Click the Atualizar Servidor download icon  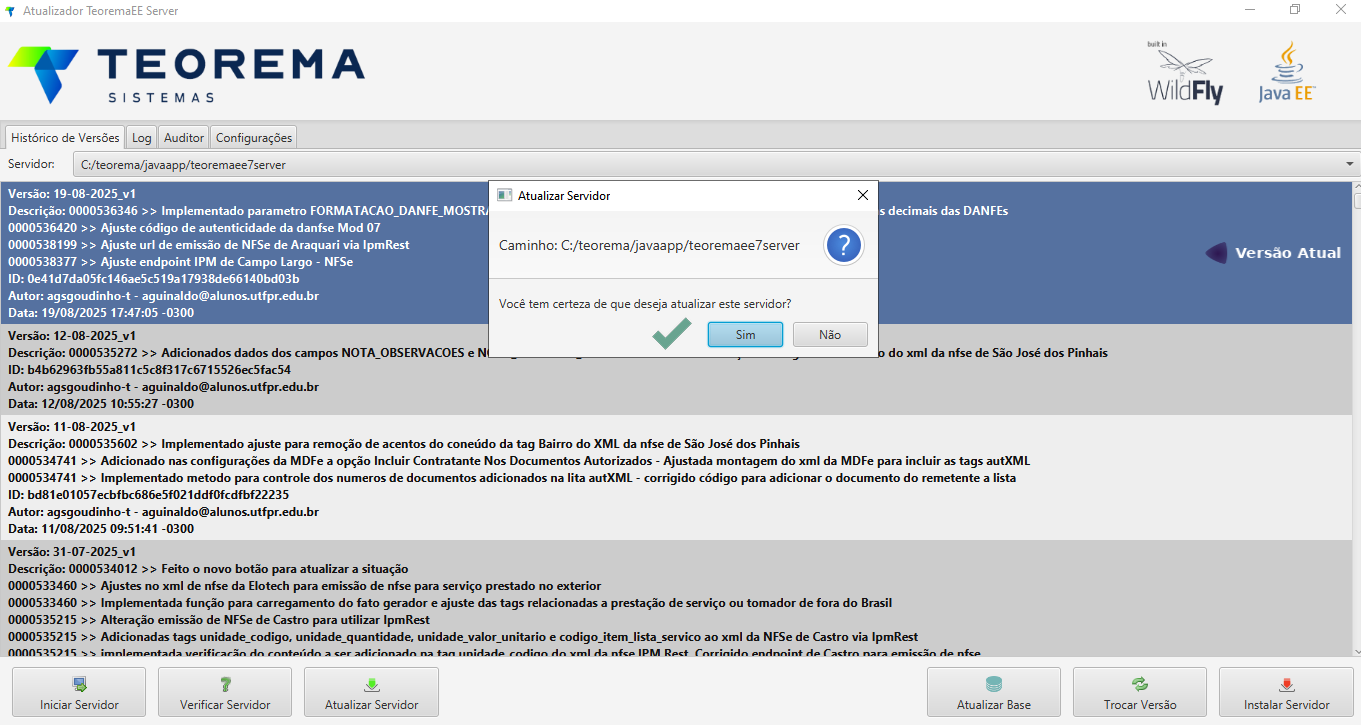pyautogui.click(x=371, y=684)
